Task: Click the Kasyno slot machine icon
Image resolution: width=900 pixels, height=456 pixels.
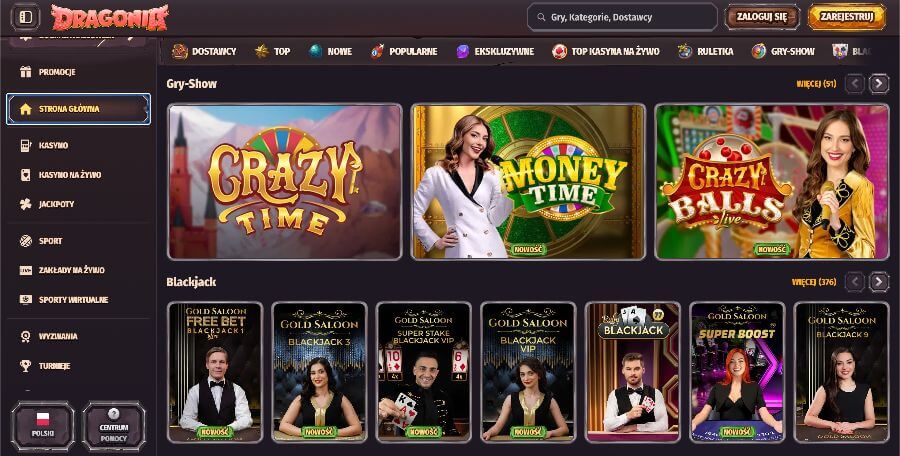Action: pyautogui.click(x=25, y=145)
